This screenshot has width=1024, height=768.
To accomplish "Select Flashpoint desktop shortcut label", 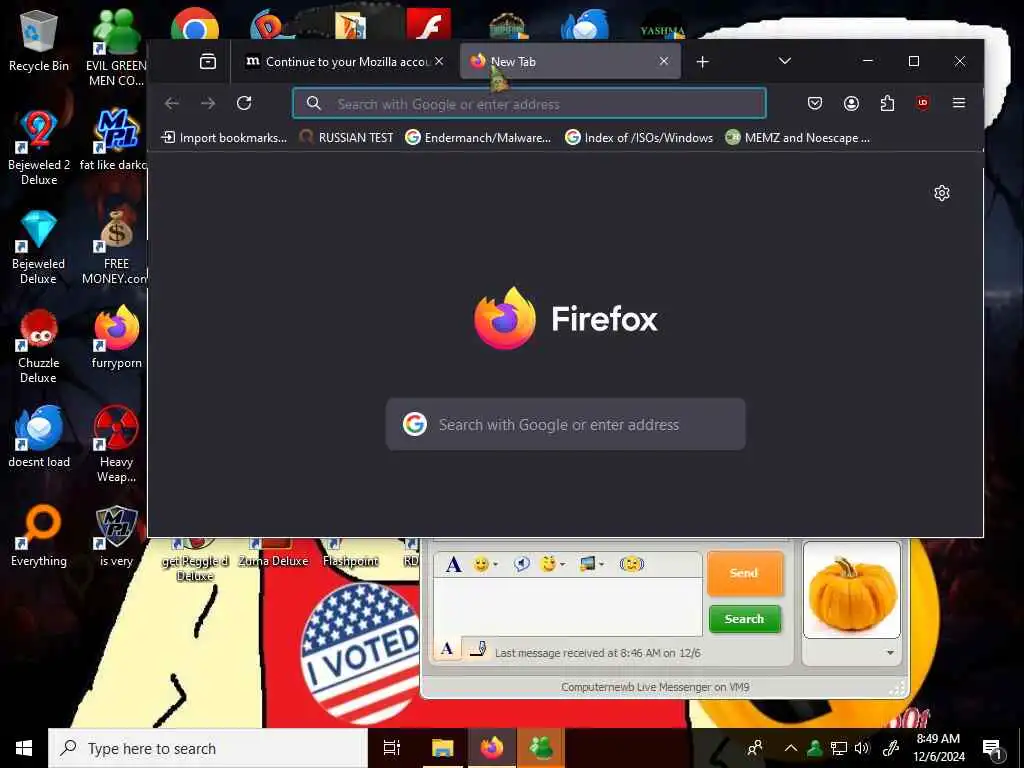I will pos(351,561).
